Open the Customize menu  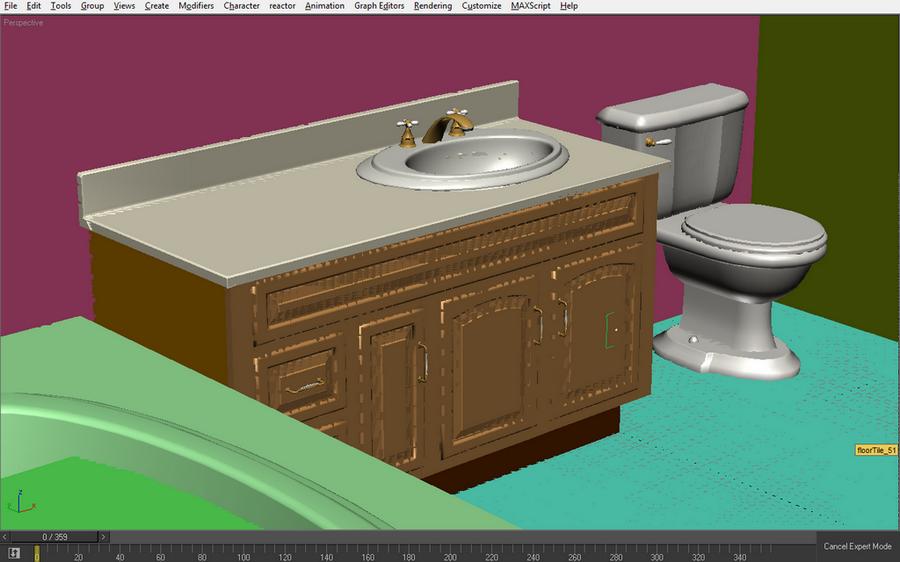pyautogui.click(x=481, y=6)
